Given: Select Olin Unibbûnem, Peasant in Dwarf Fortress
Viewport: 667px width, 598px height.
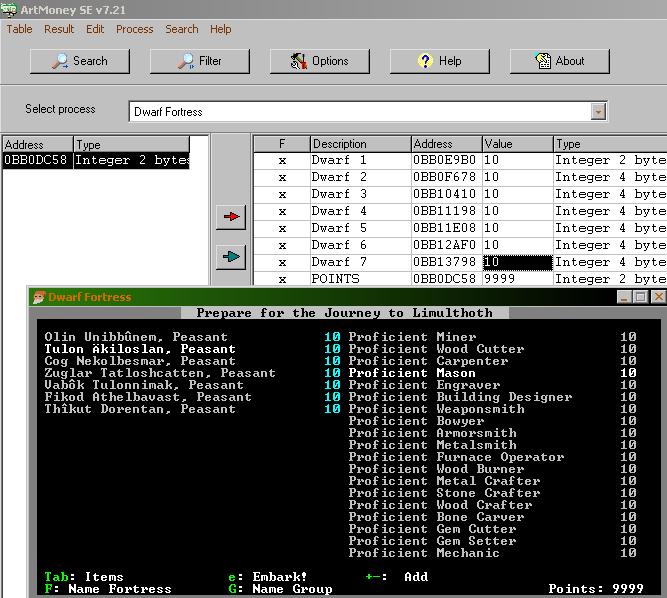Looking at the screenshot, I should click(x=136, y=337).
